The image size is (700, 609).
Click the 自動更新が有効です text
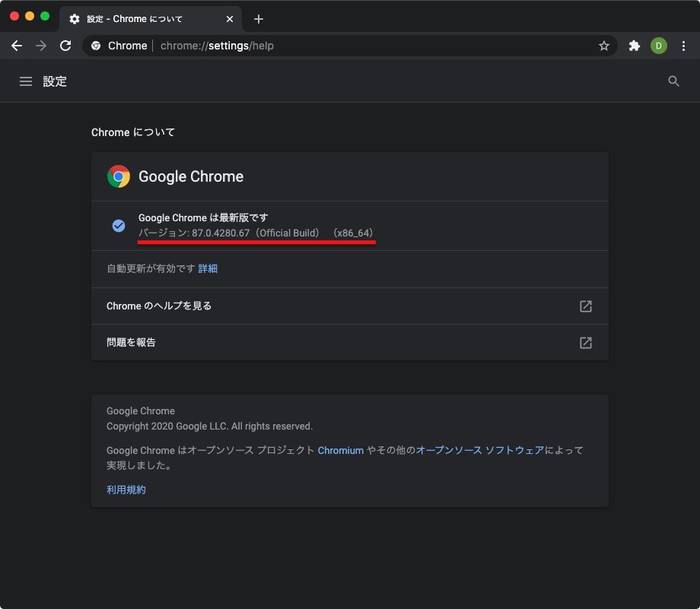[x=151, y=268]
